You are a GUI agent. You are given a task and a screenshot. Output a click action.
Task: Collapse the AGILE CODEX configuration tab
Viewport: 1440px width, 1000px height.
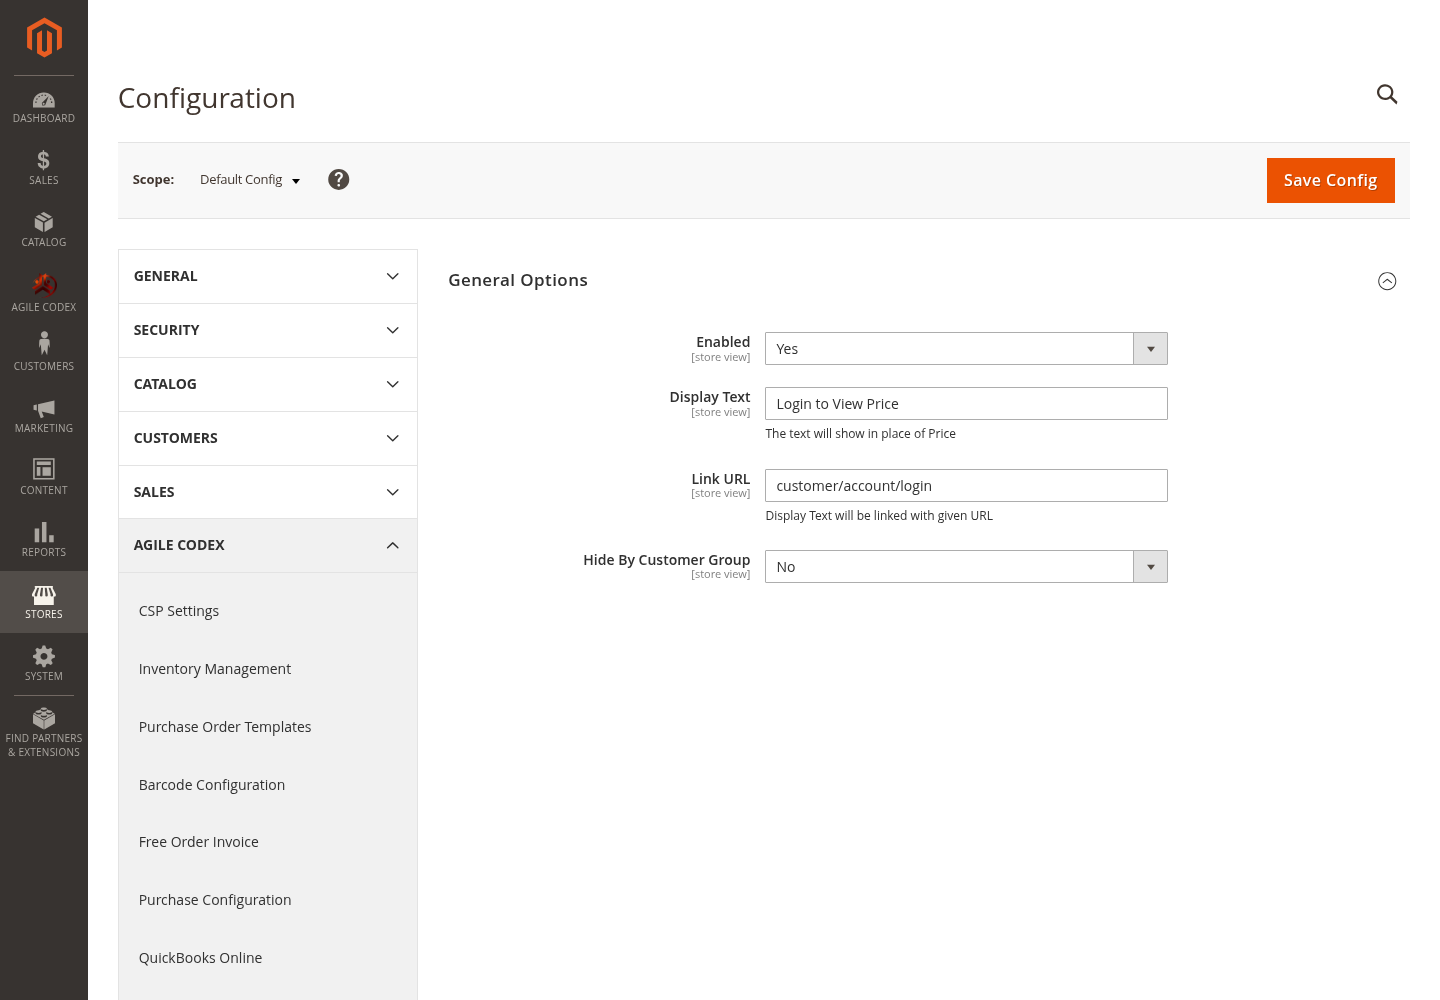click(268, 545)
